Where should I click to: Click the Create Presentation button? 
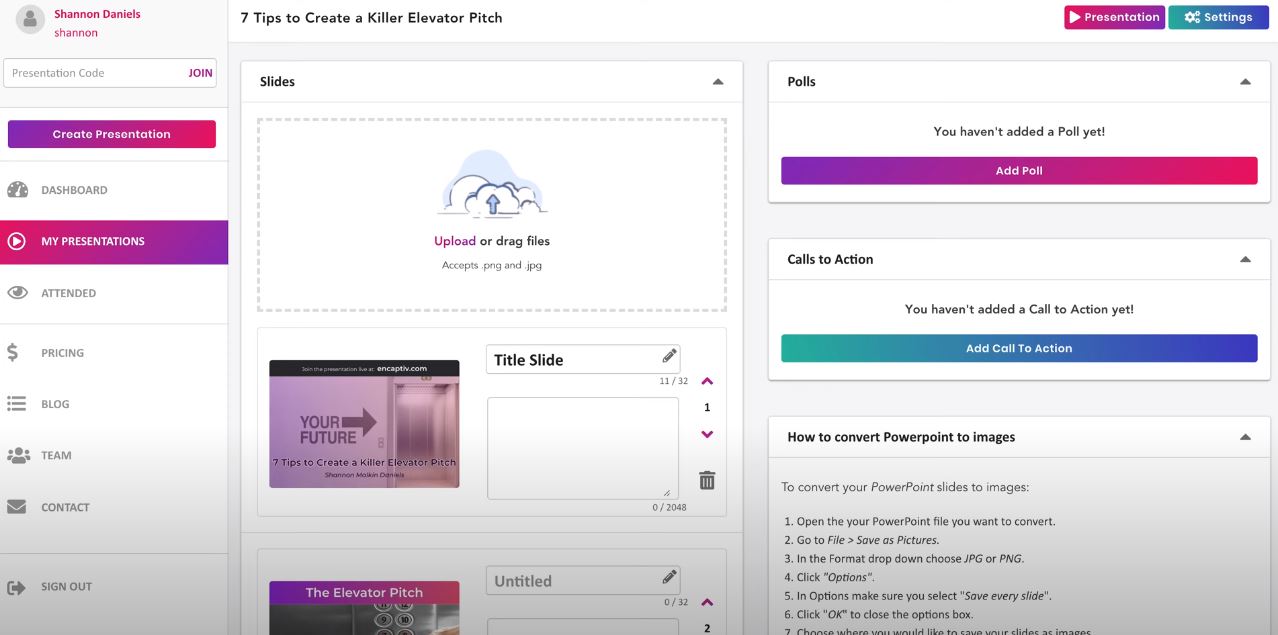coord(112,134)
